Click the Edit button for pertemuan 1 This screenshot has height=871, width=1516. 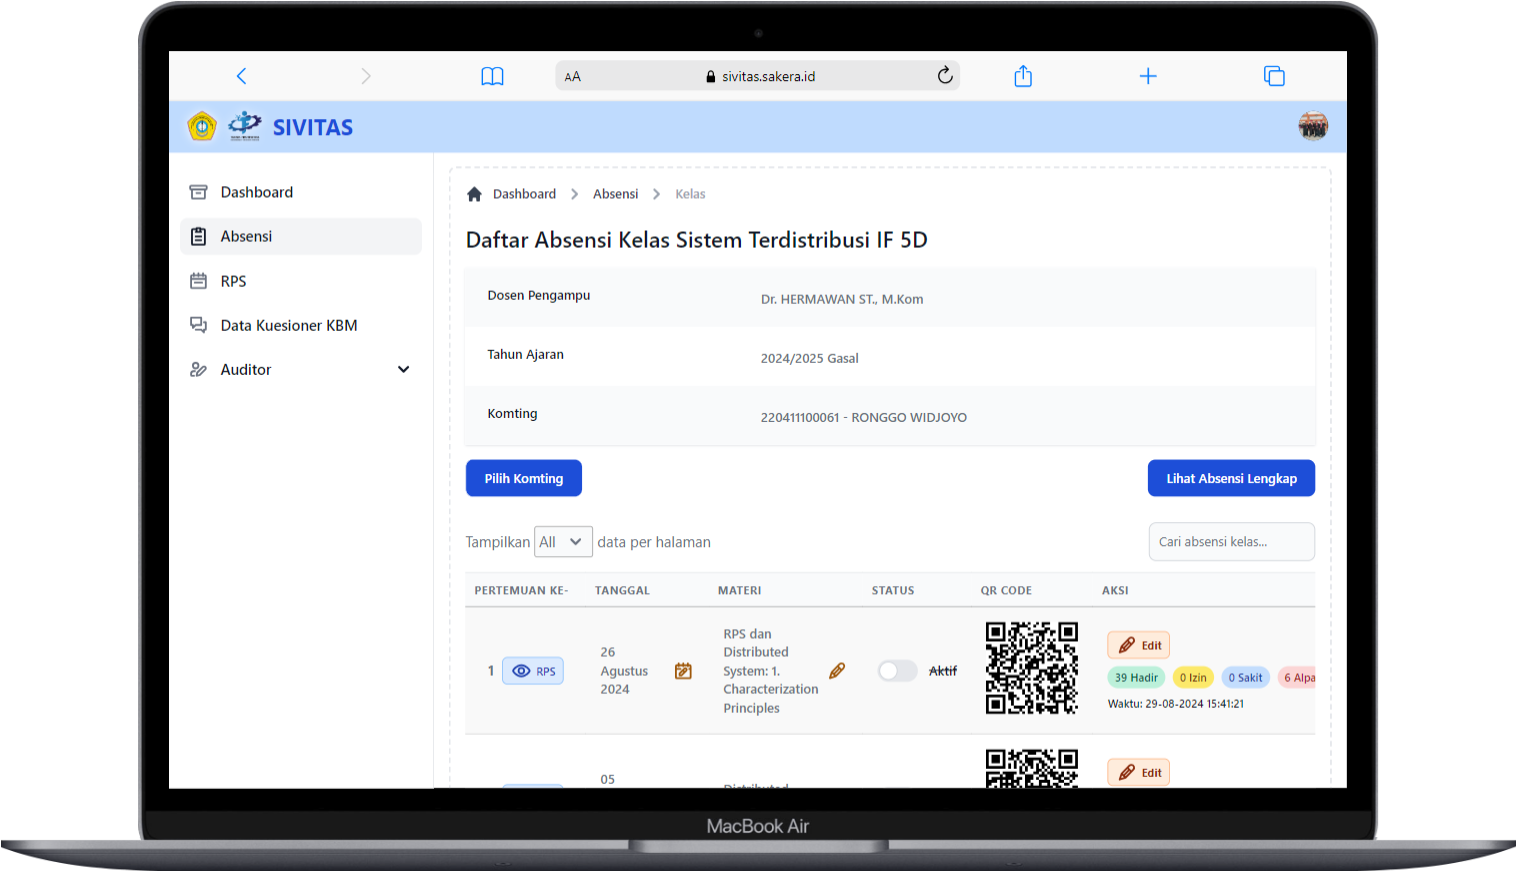coord(1139,645)
